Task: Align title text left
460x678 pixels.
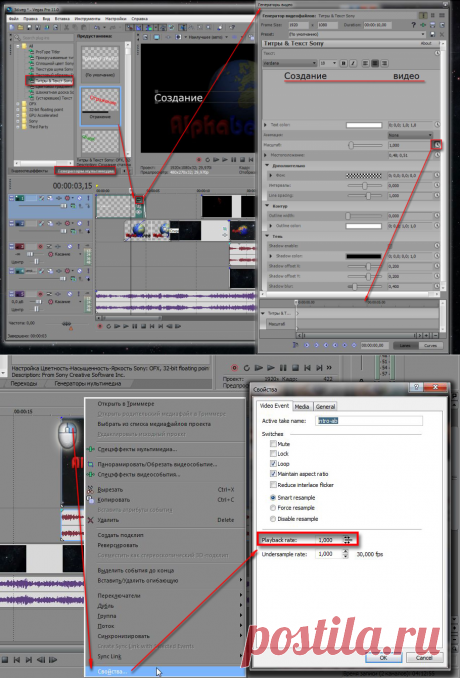Action: [x=365, y=63]
